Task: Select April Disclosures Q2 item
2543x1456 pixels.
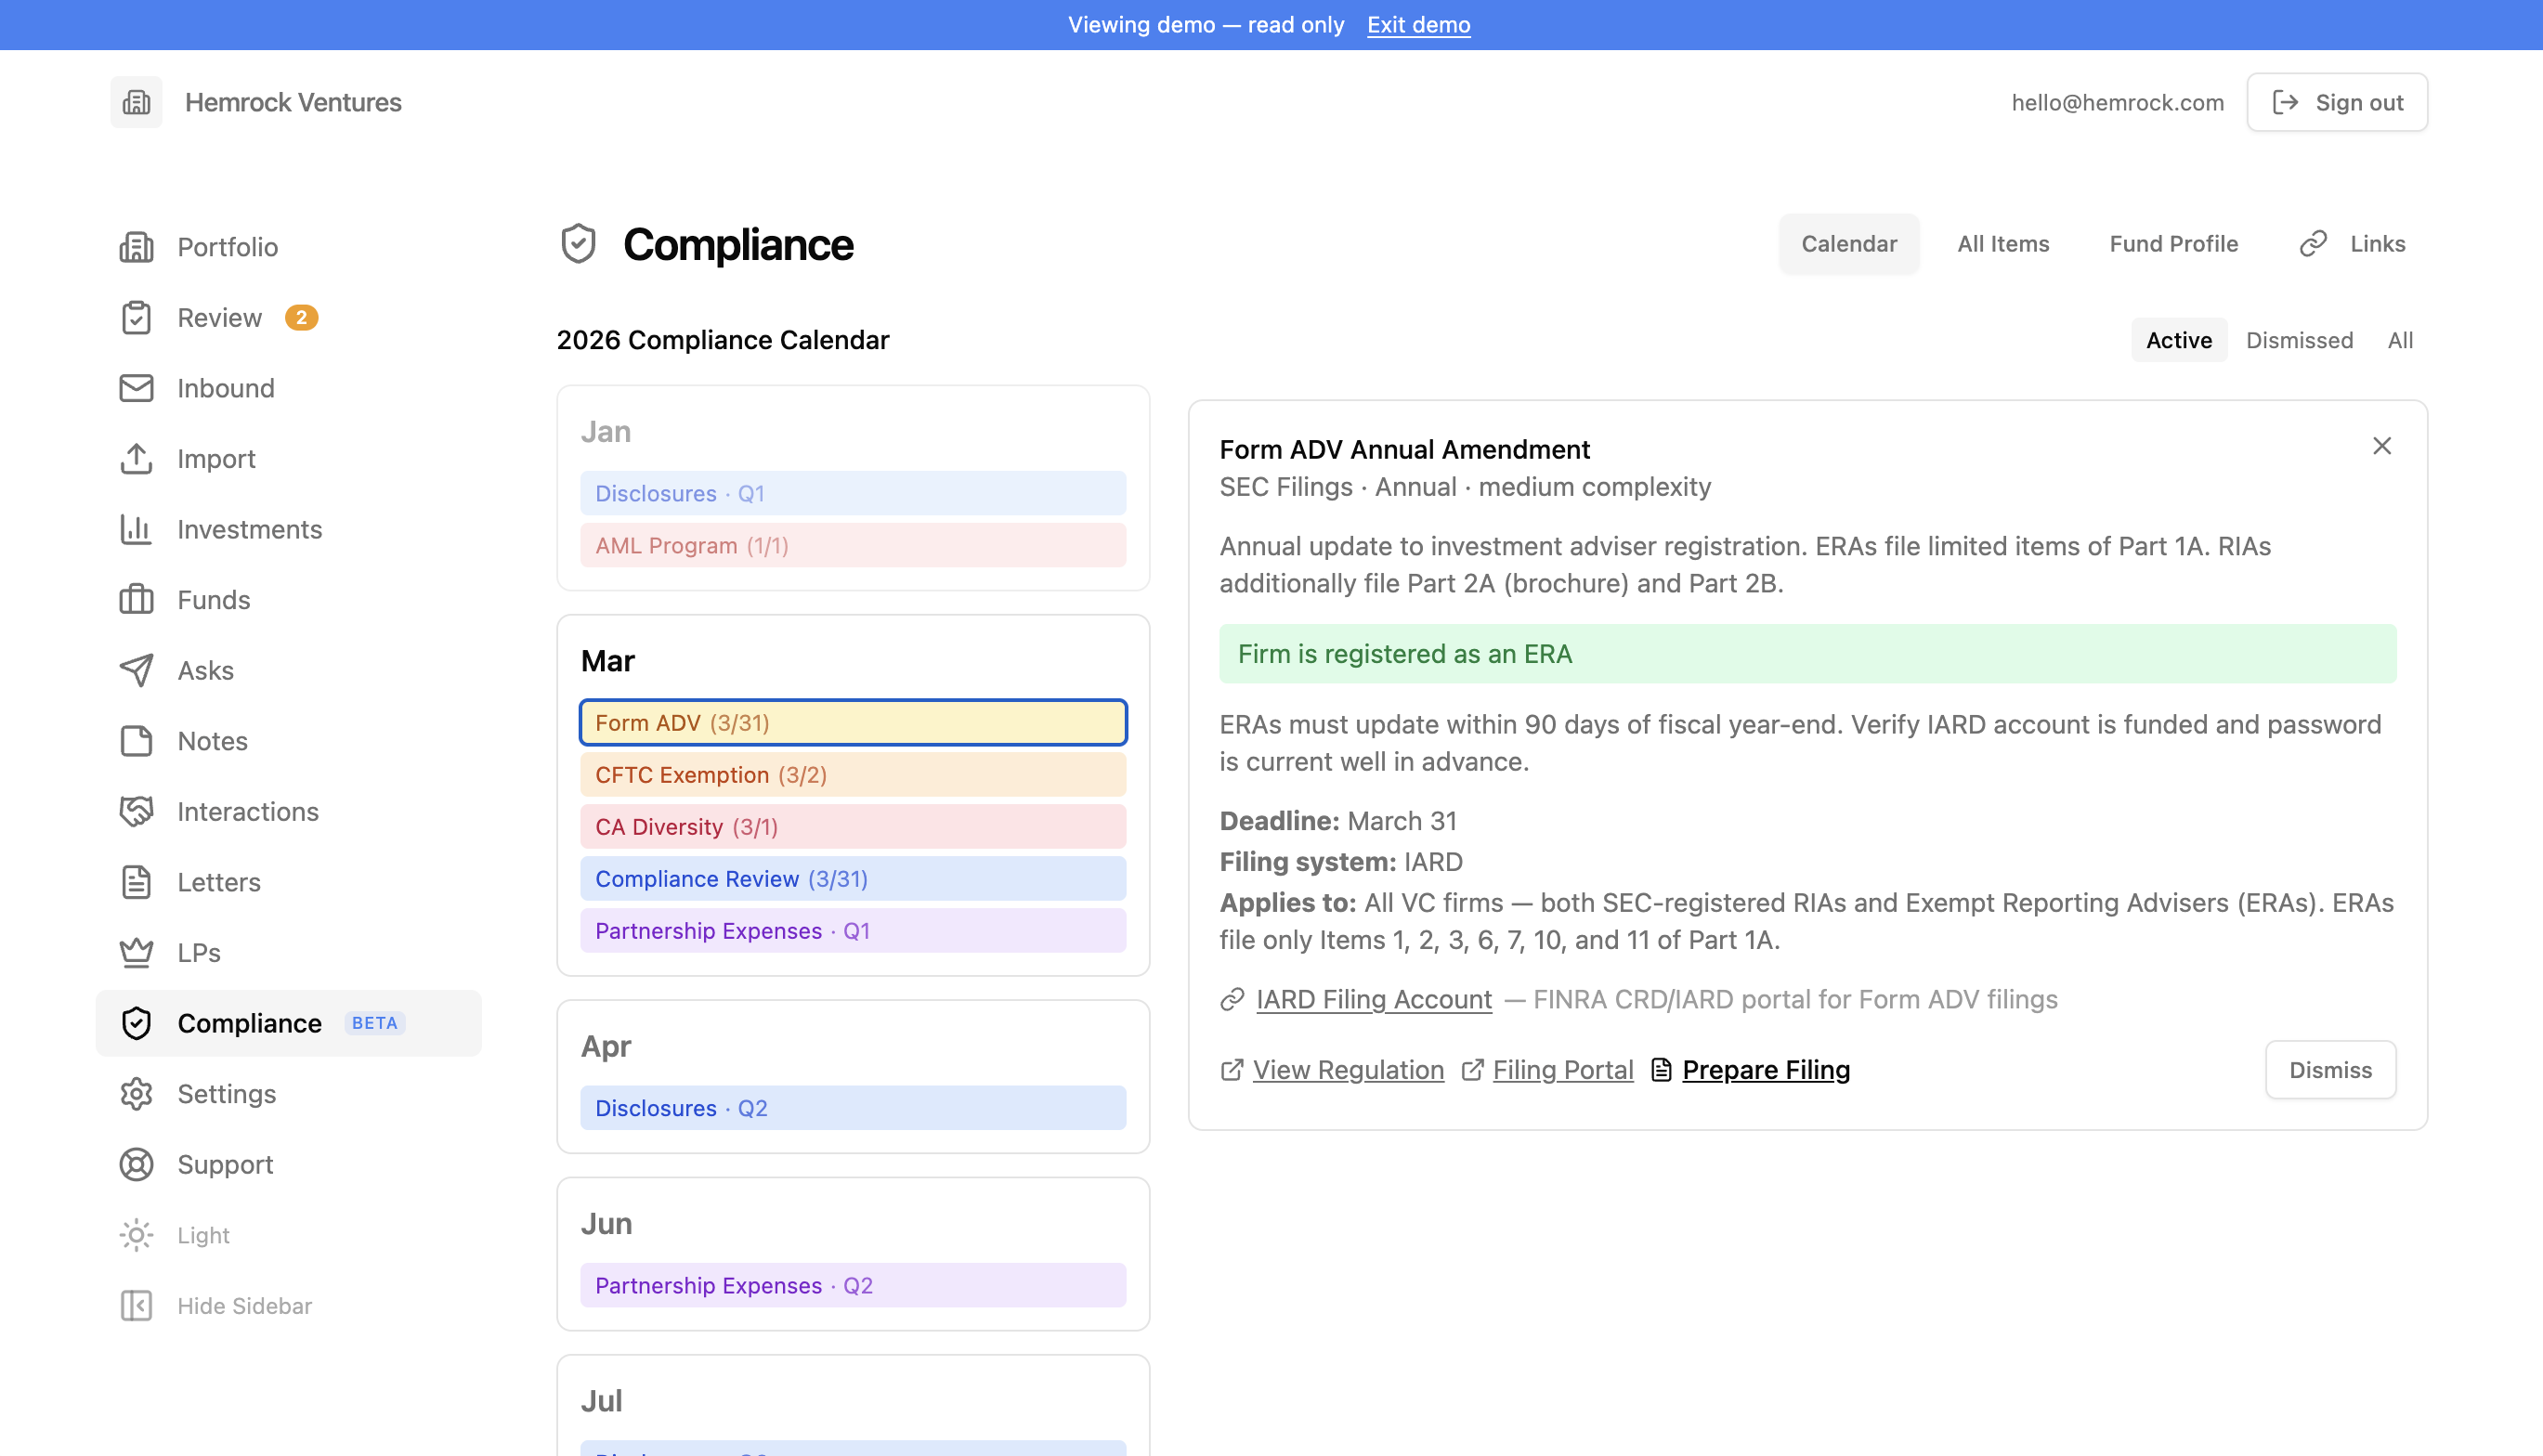Action: pyautogui.click(x=853, y=1108)
